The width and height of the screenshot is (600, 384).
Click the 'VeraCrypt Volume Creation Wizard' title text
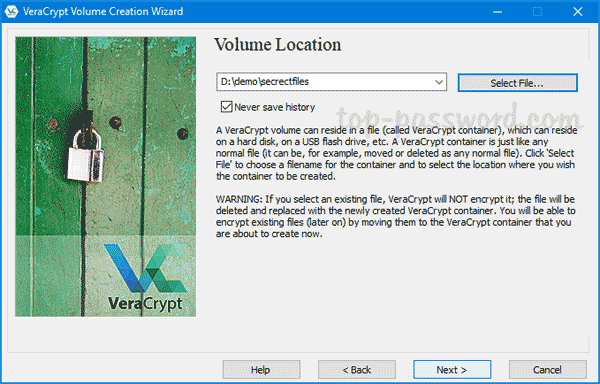tap(103, 11)
